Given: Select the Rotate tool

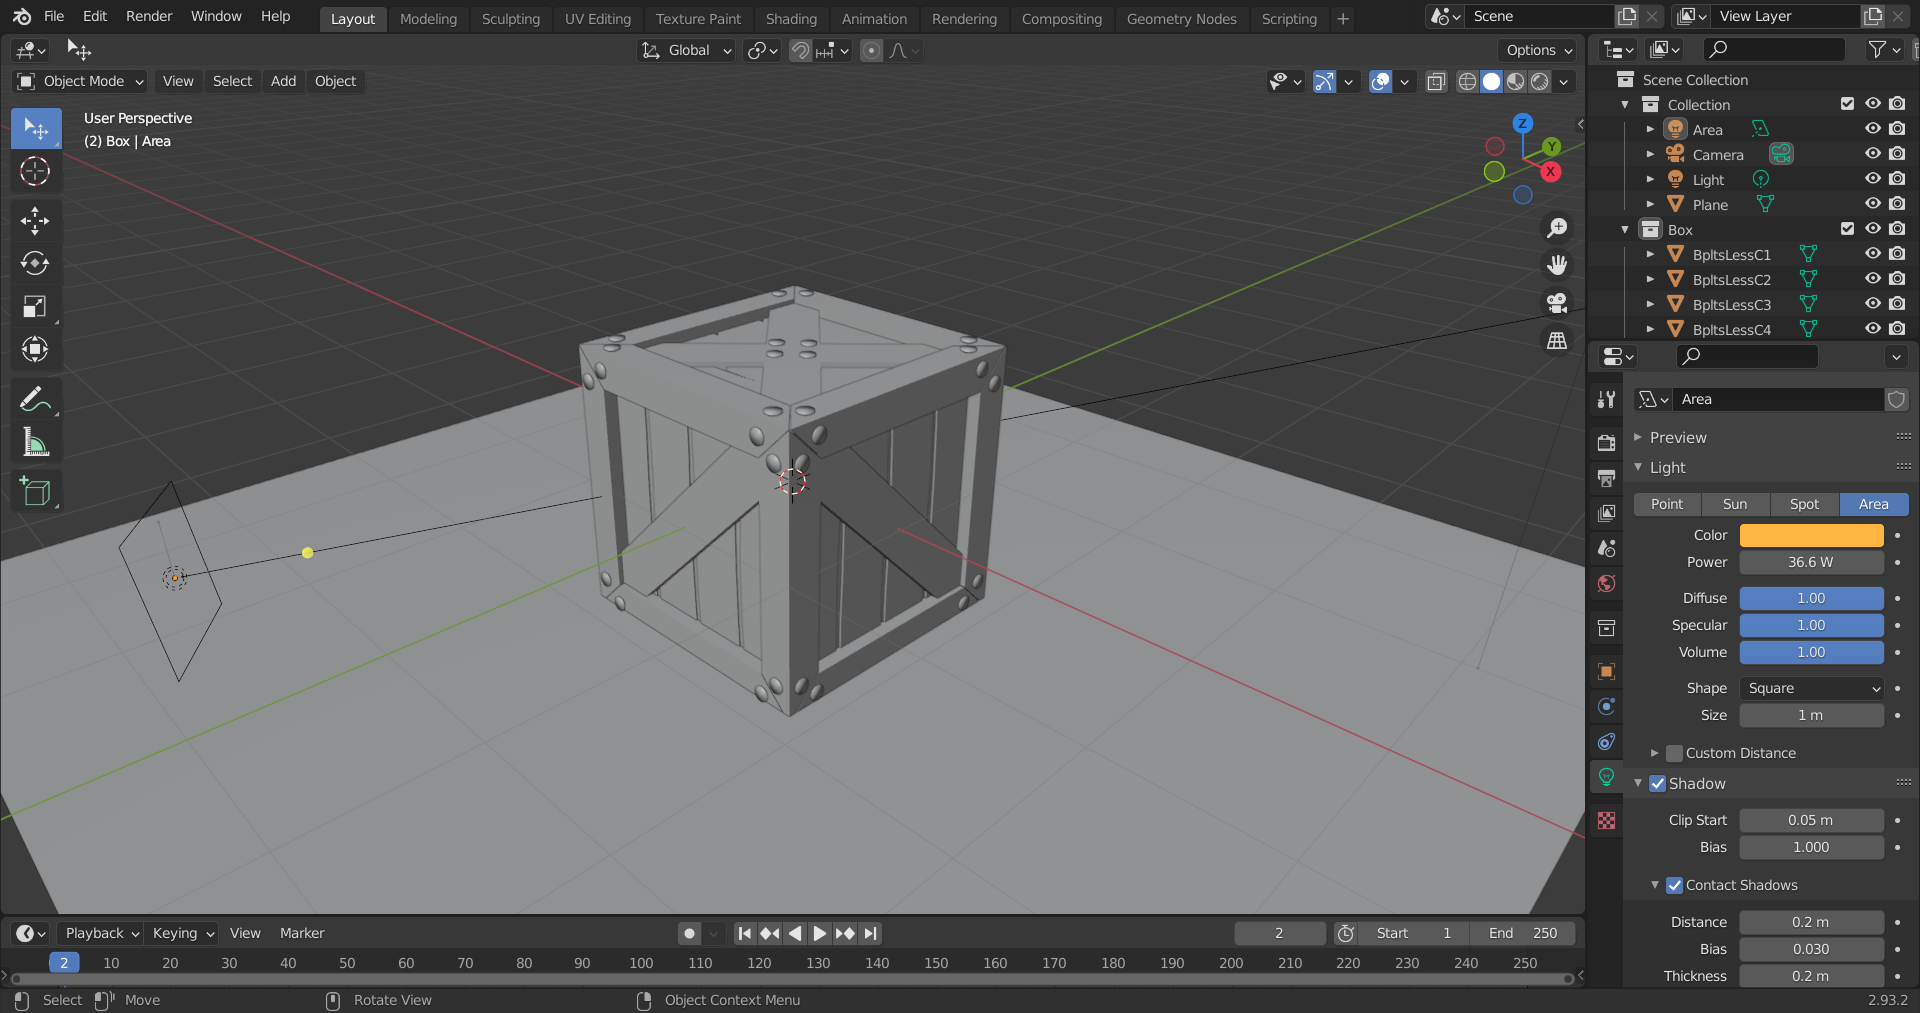Looking at the screenshot, I should point(35,263).
